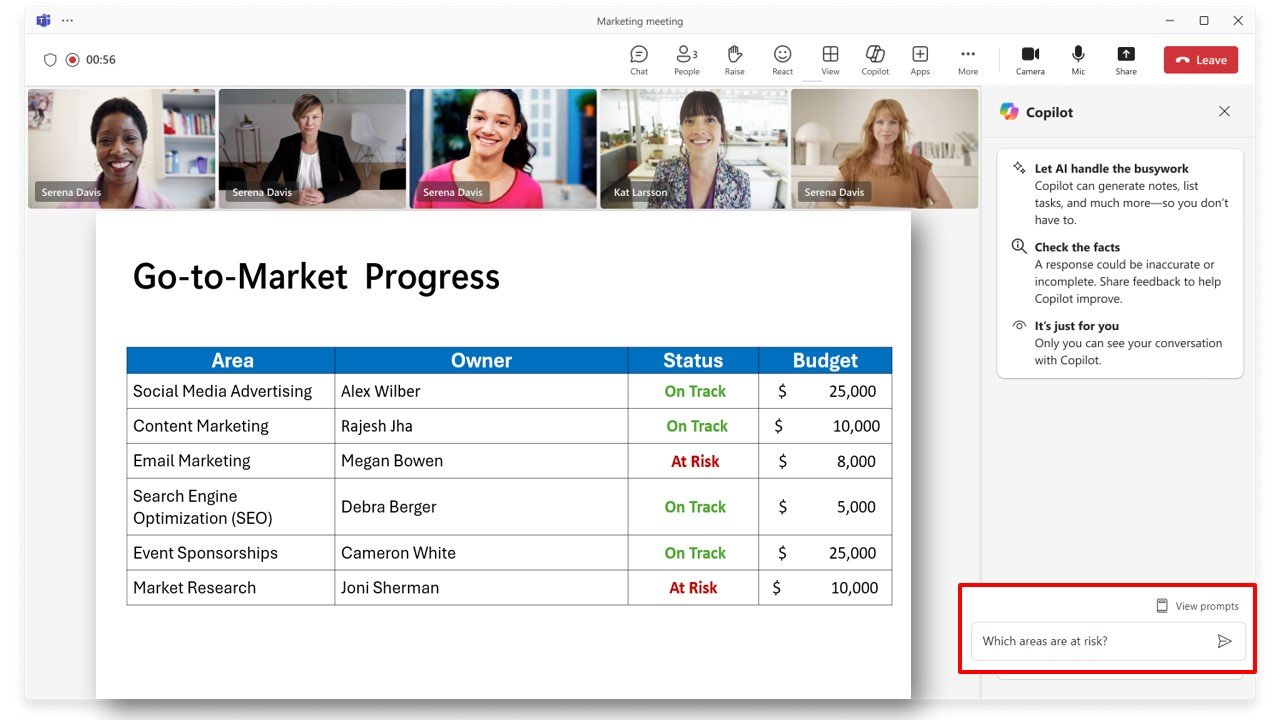Click owner 'Joni Sherman'

390,588
